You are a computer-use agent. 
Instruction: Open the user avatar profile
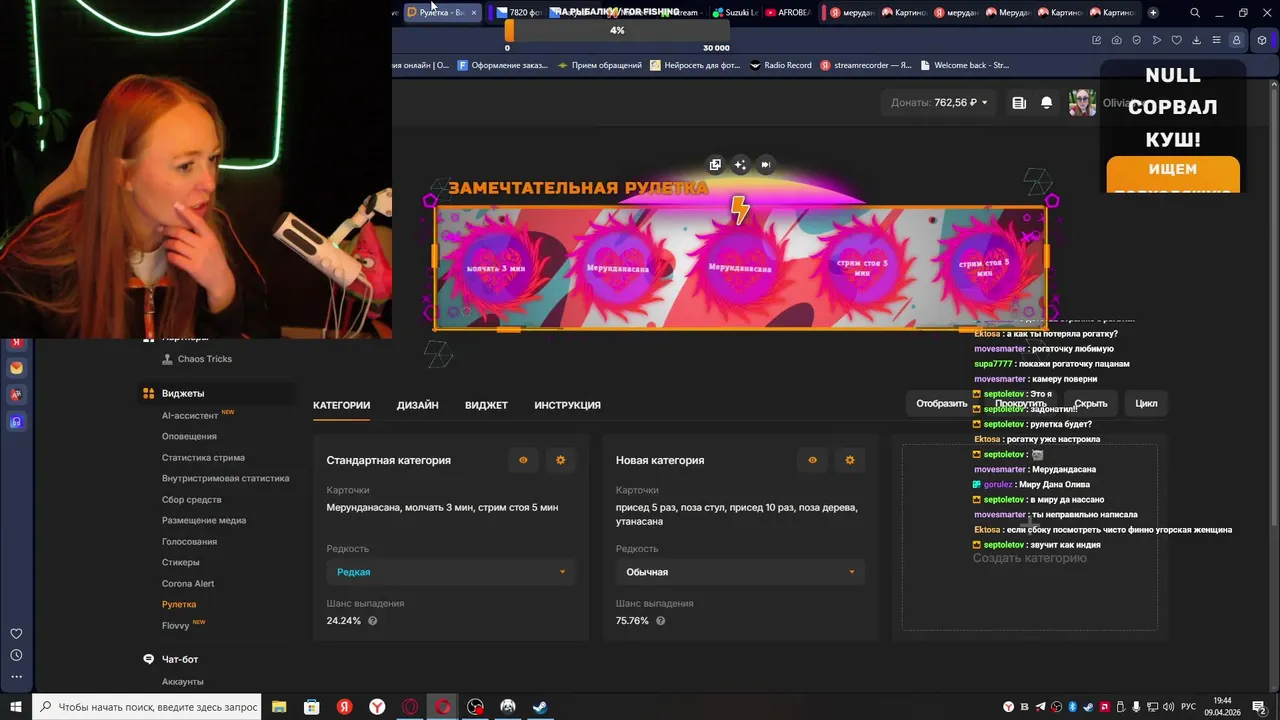click(1081, 102)
